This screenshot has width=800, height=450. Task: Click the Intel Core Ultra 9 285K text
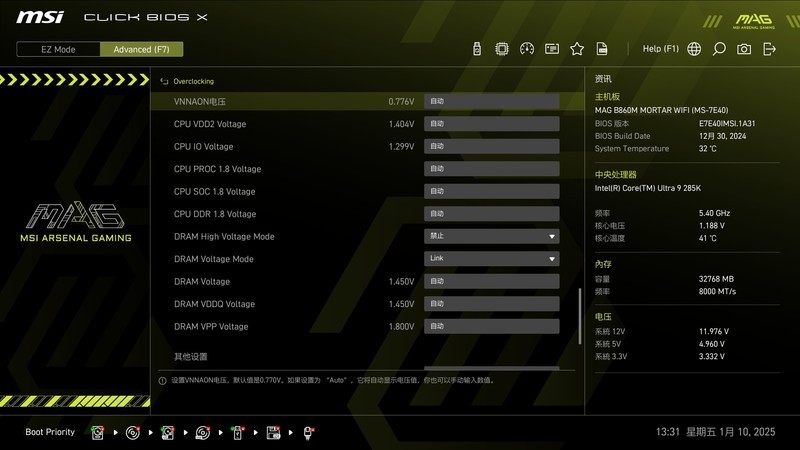[647, 188]
